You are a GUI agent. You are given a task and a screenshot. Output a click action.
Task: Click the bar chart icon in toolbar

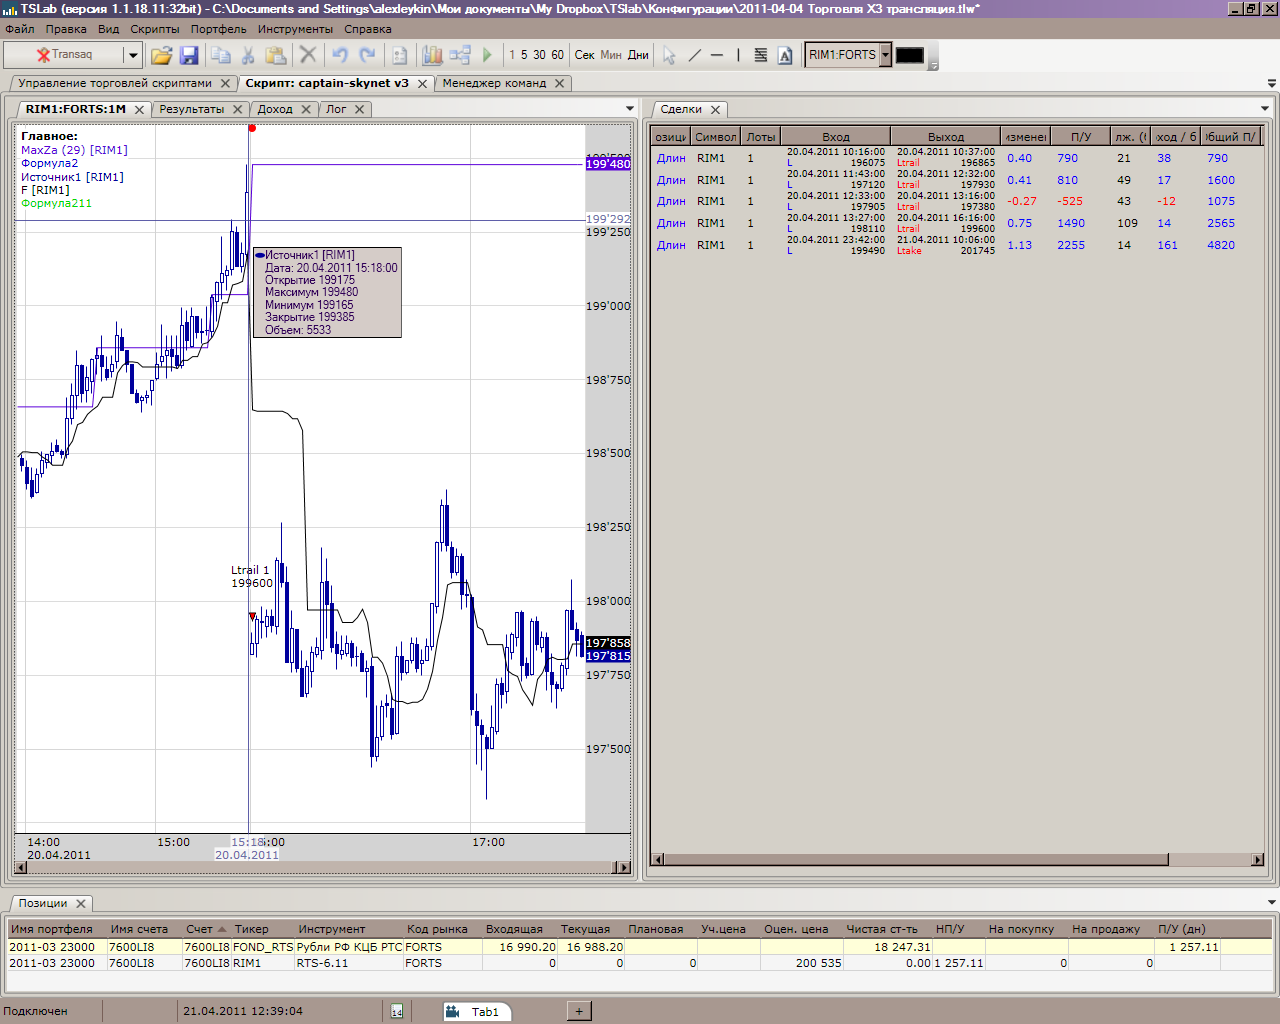tap(432, 55)
